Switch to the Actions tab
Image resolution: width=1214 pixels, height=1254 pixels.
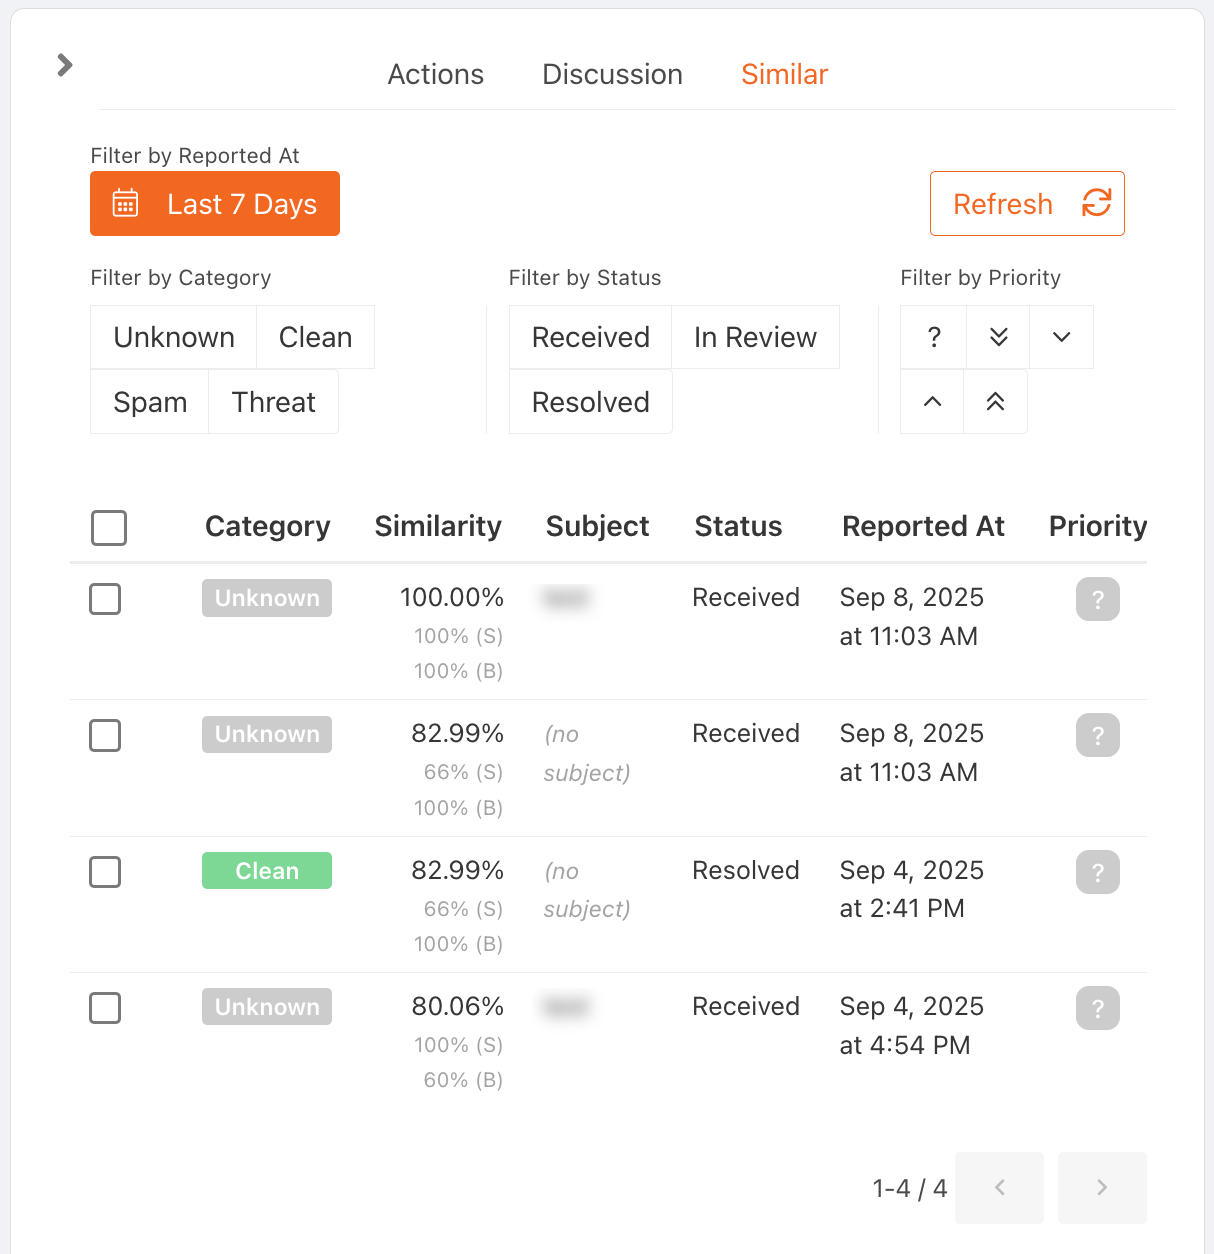[436, 74]
